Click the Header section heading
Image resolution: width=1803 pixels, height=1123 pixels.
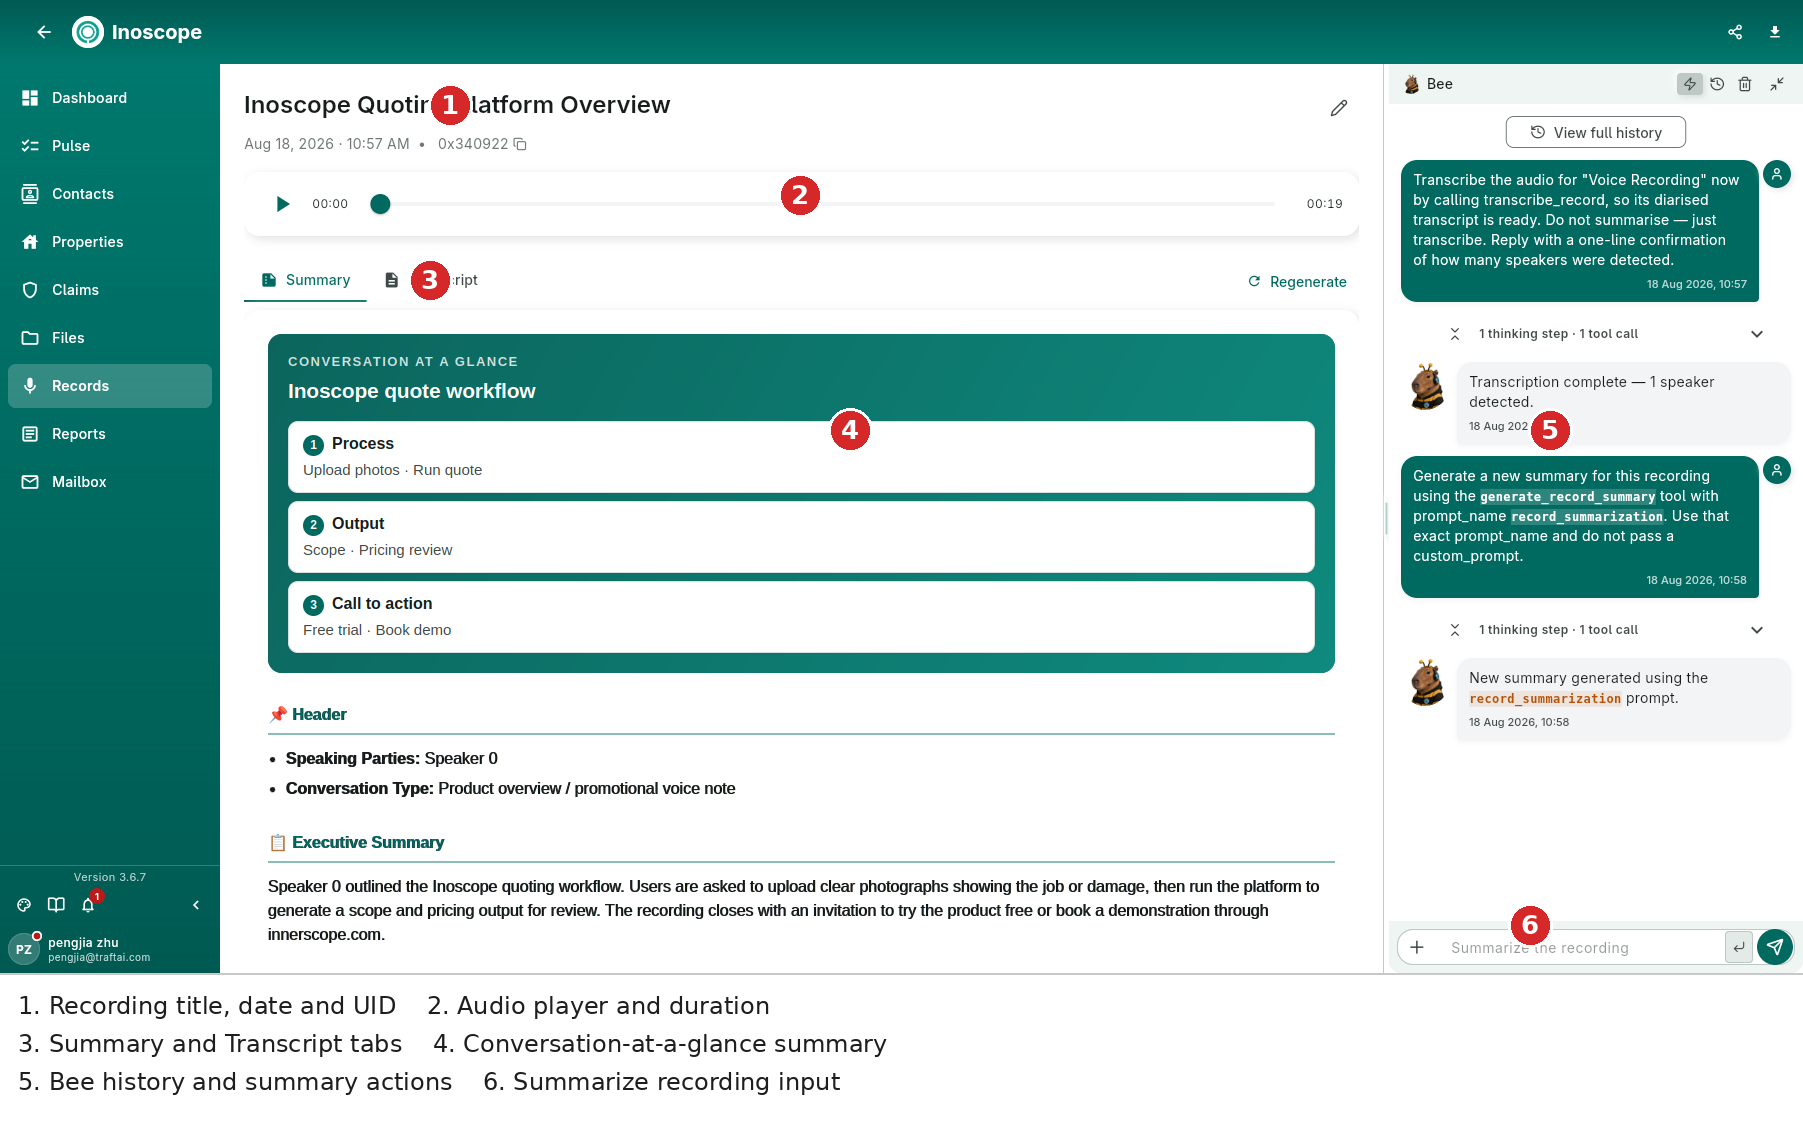(x=319, y=715)
